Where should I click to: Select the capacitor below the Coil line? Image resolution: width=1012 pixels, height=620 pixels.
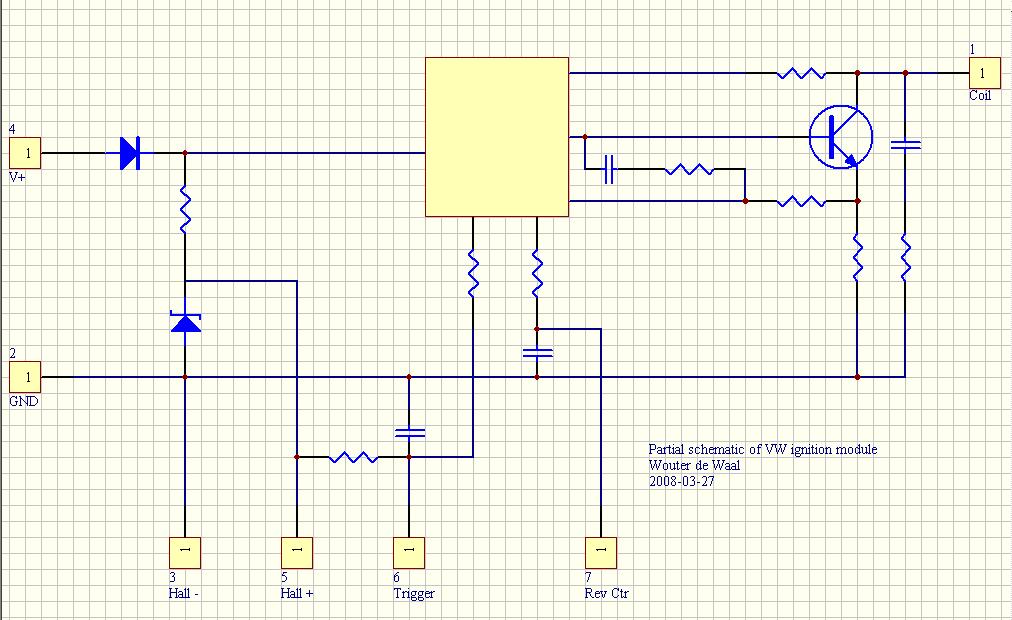[x=905, y=145]
